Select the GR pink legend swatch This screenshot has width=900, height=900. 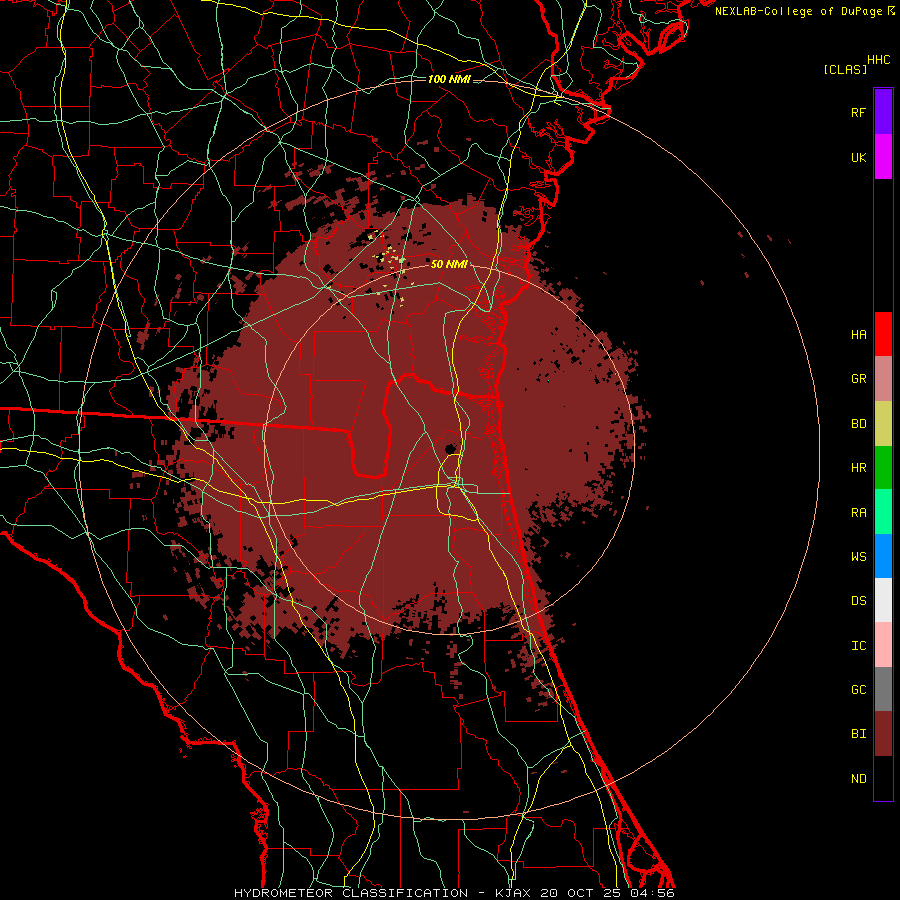point(883,379)
